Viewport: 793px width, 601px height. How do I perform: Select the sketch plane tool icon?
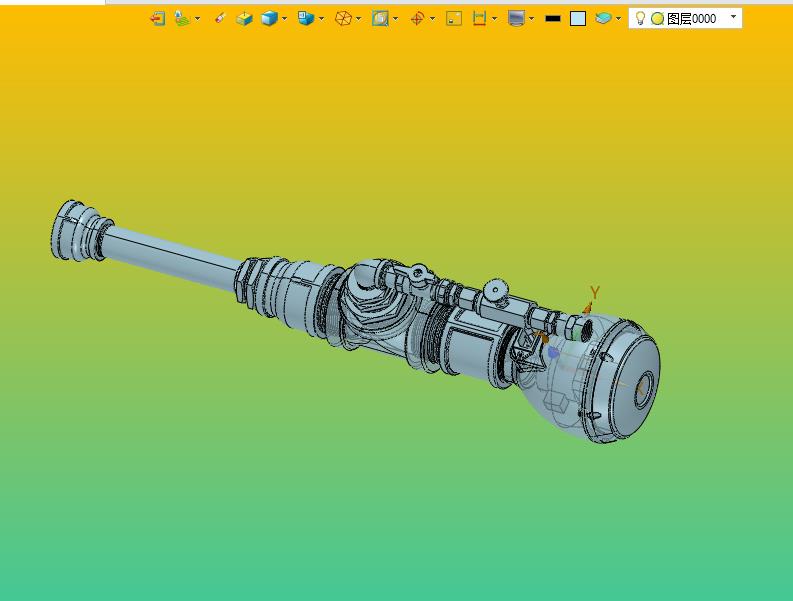pyautogui.click(x=182, y=18)
